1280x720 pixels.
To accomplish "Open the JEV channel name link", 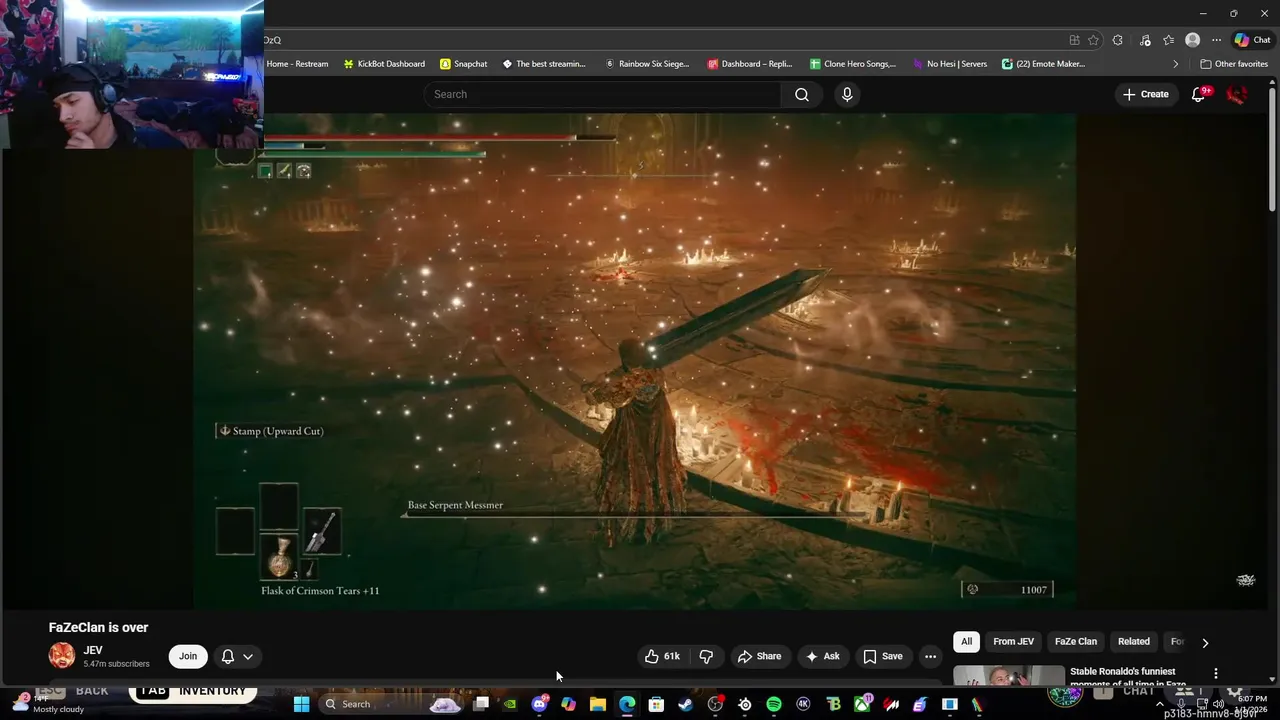I will tap(93, 650).
